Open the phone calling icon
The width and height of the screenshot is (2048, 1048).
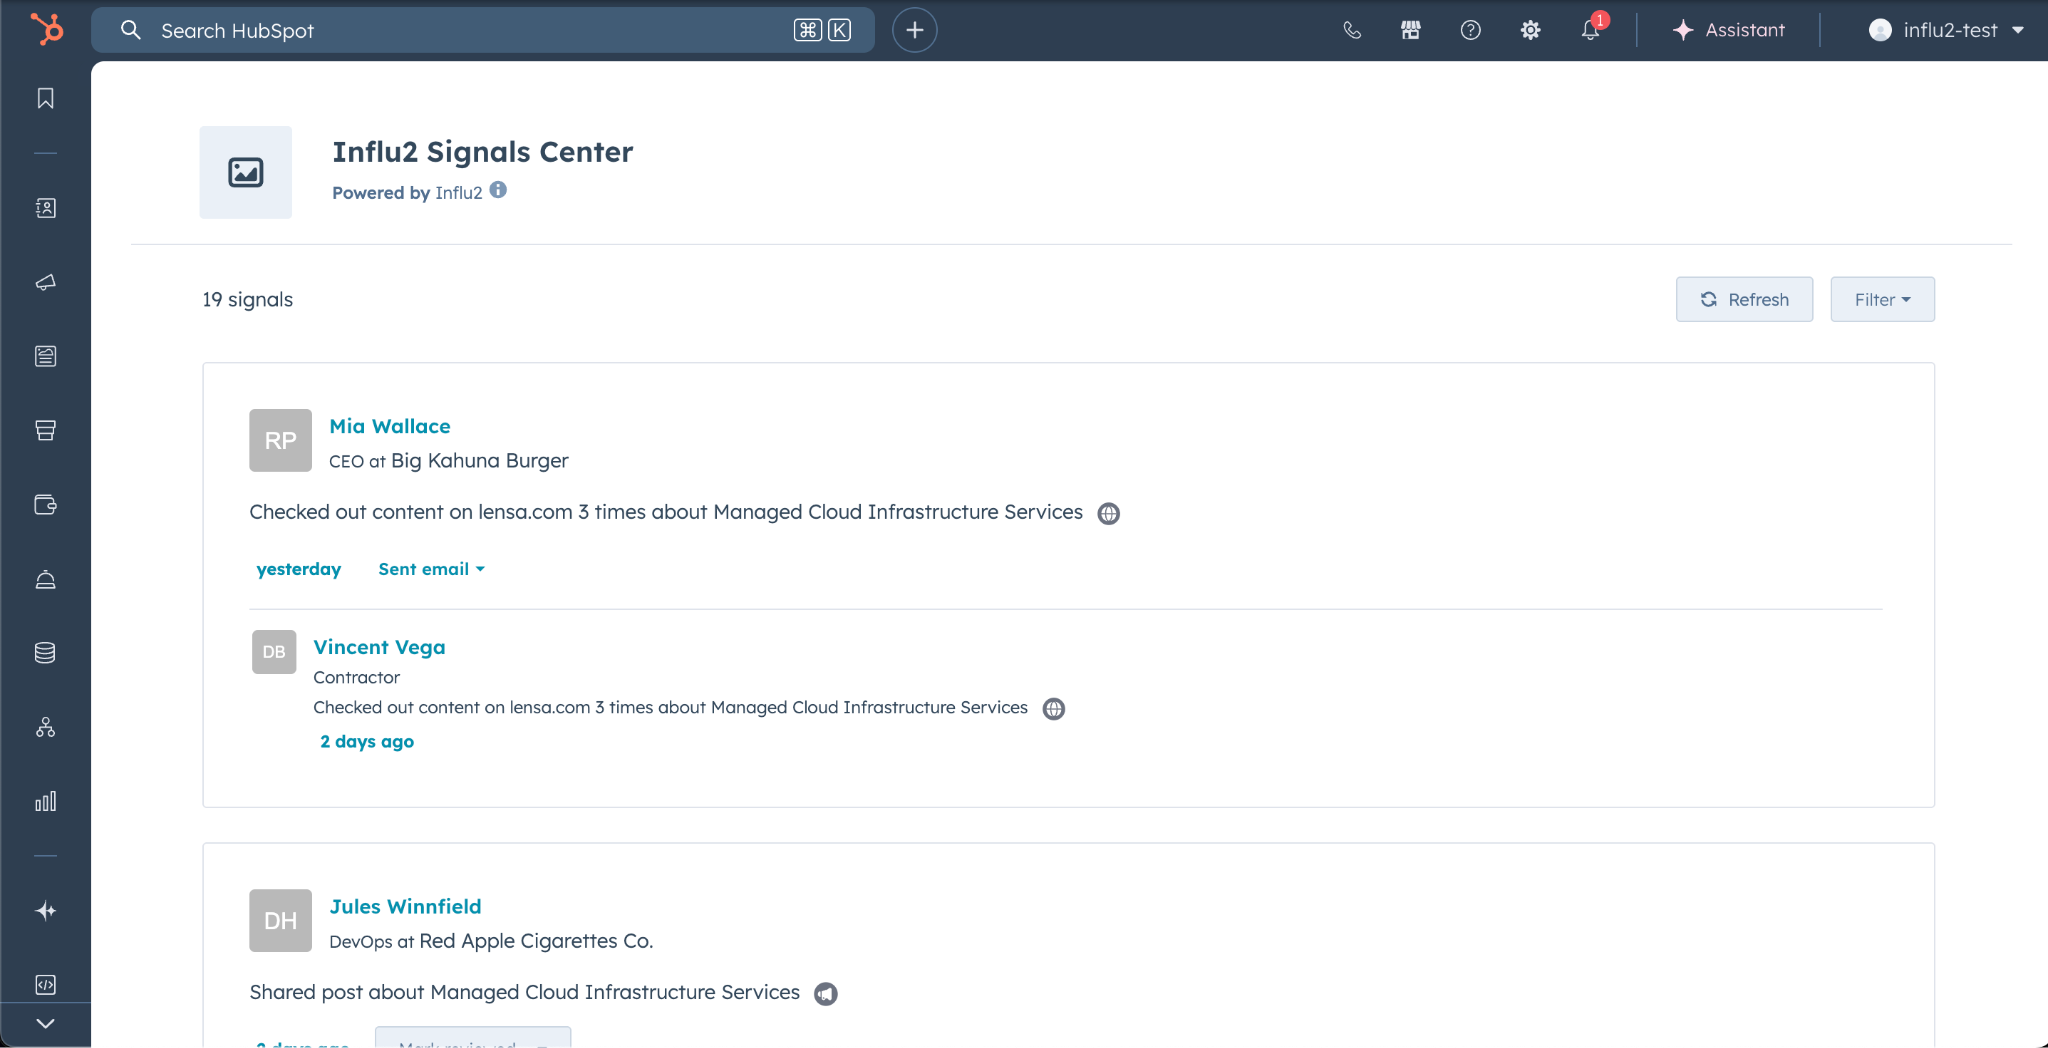coord(1351,30)
